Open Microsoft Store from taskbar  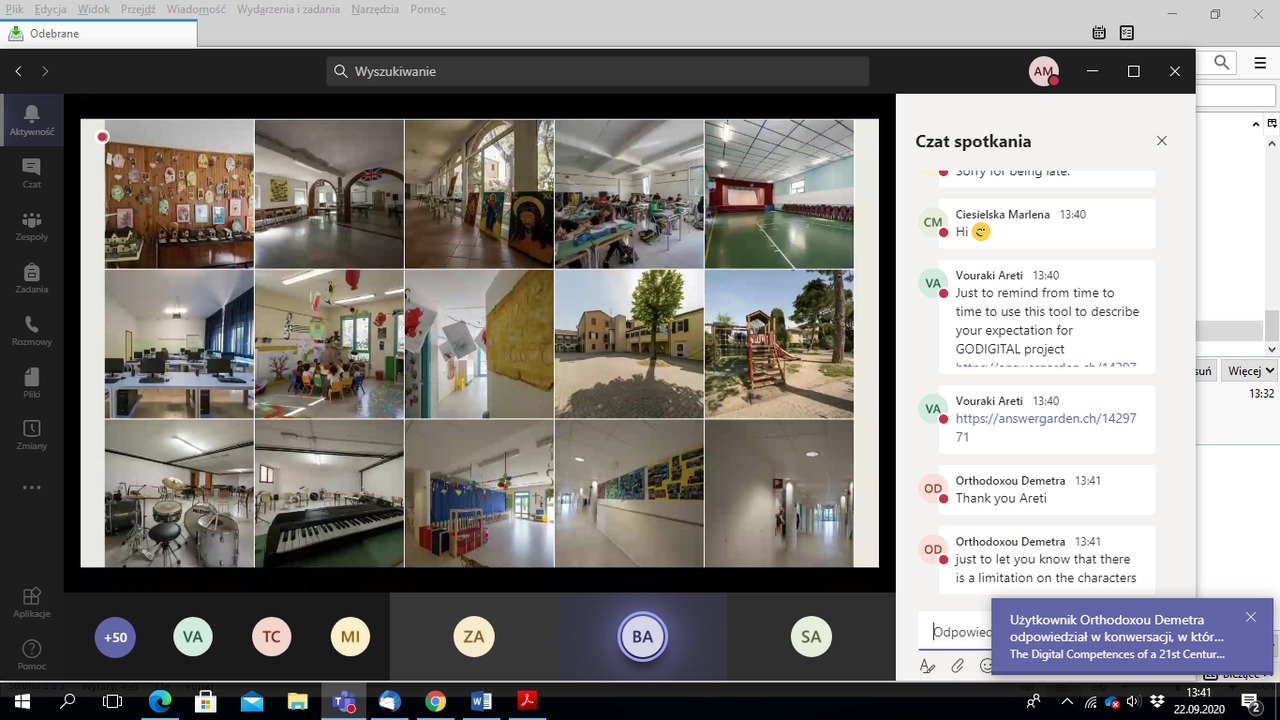click(205, 701)
